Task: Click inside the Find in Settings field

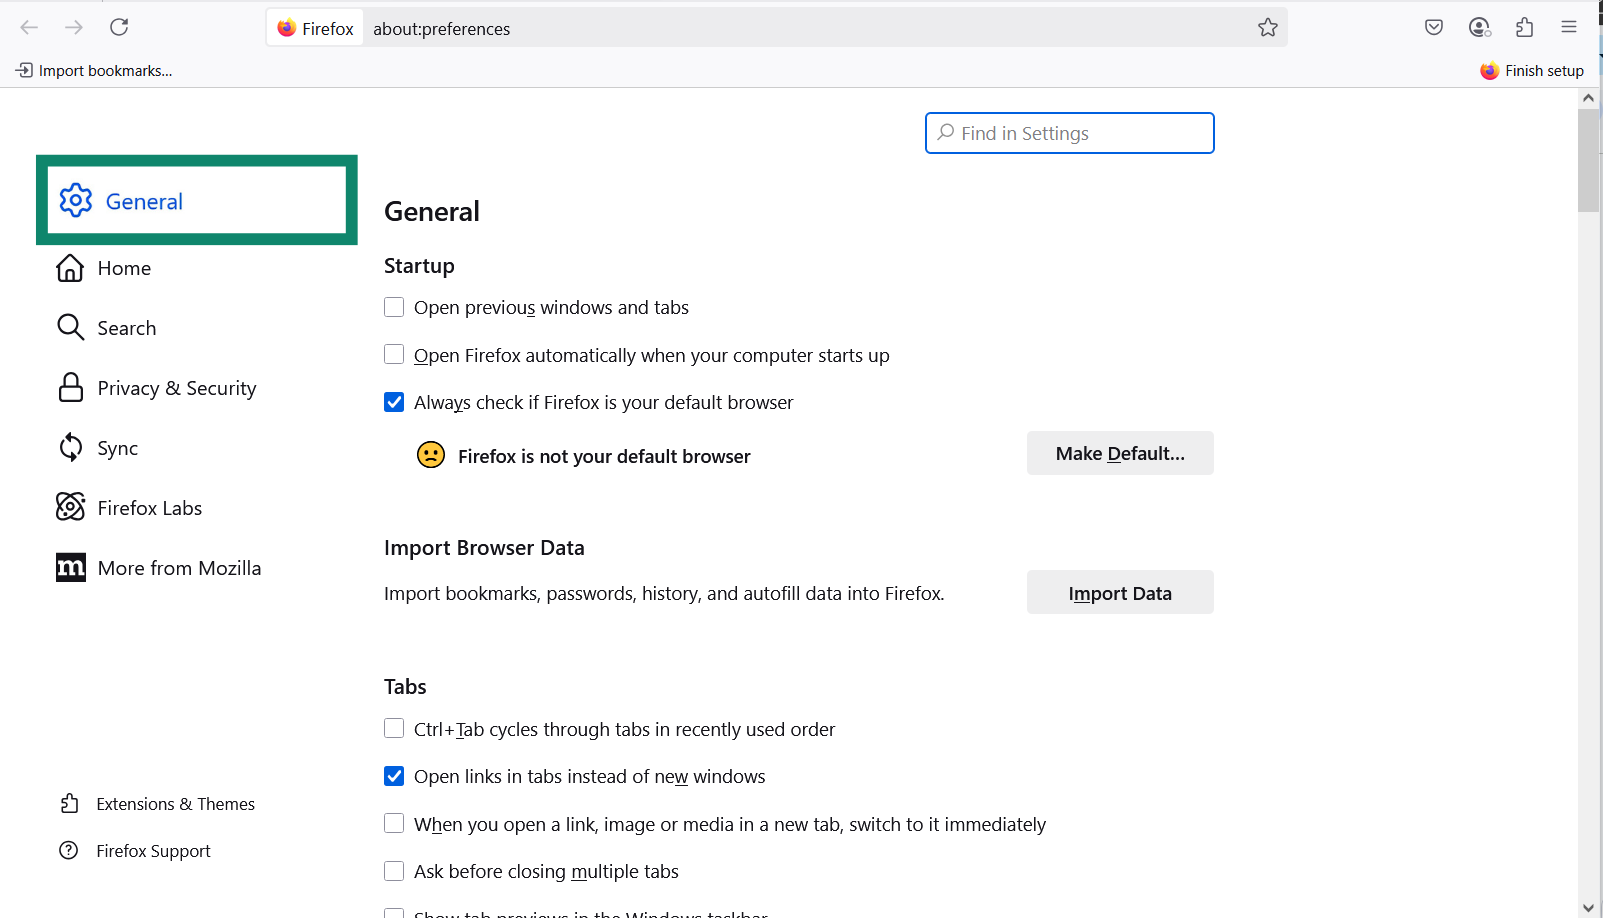Action: [x=1068, y=132]
